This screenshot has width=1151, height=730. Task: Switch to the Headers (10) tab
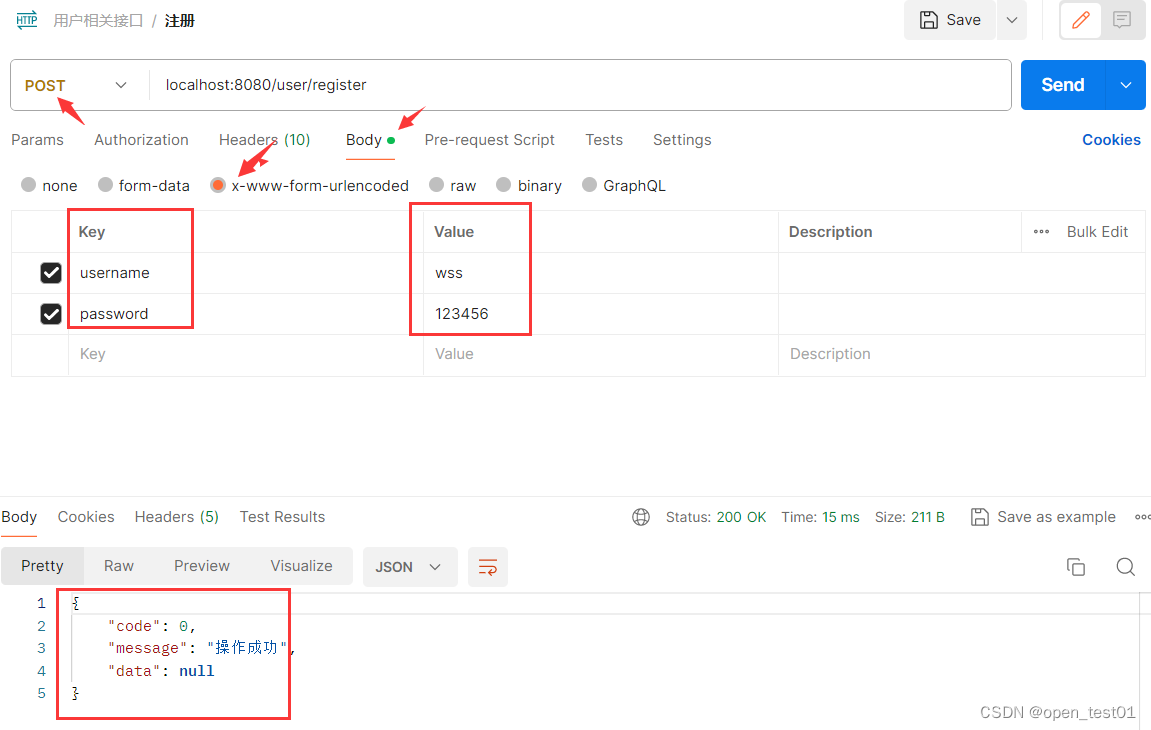pos(264,139)
